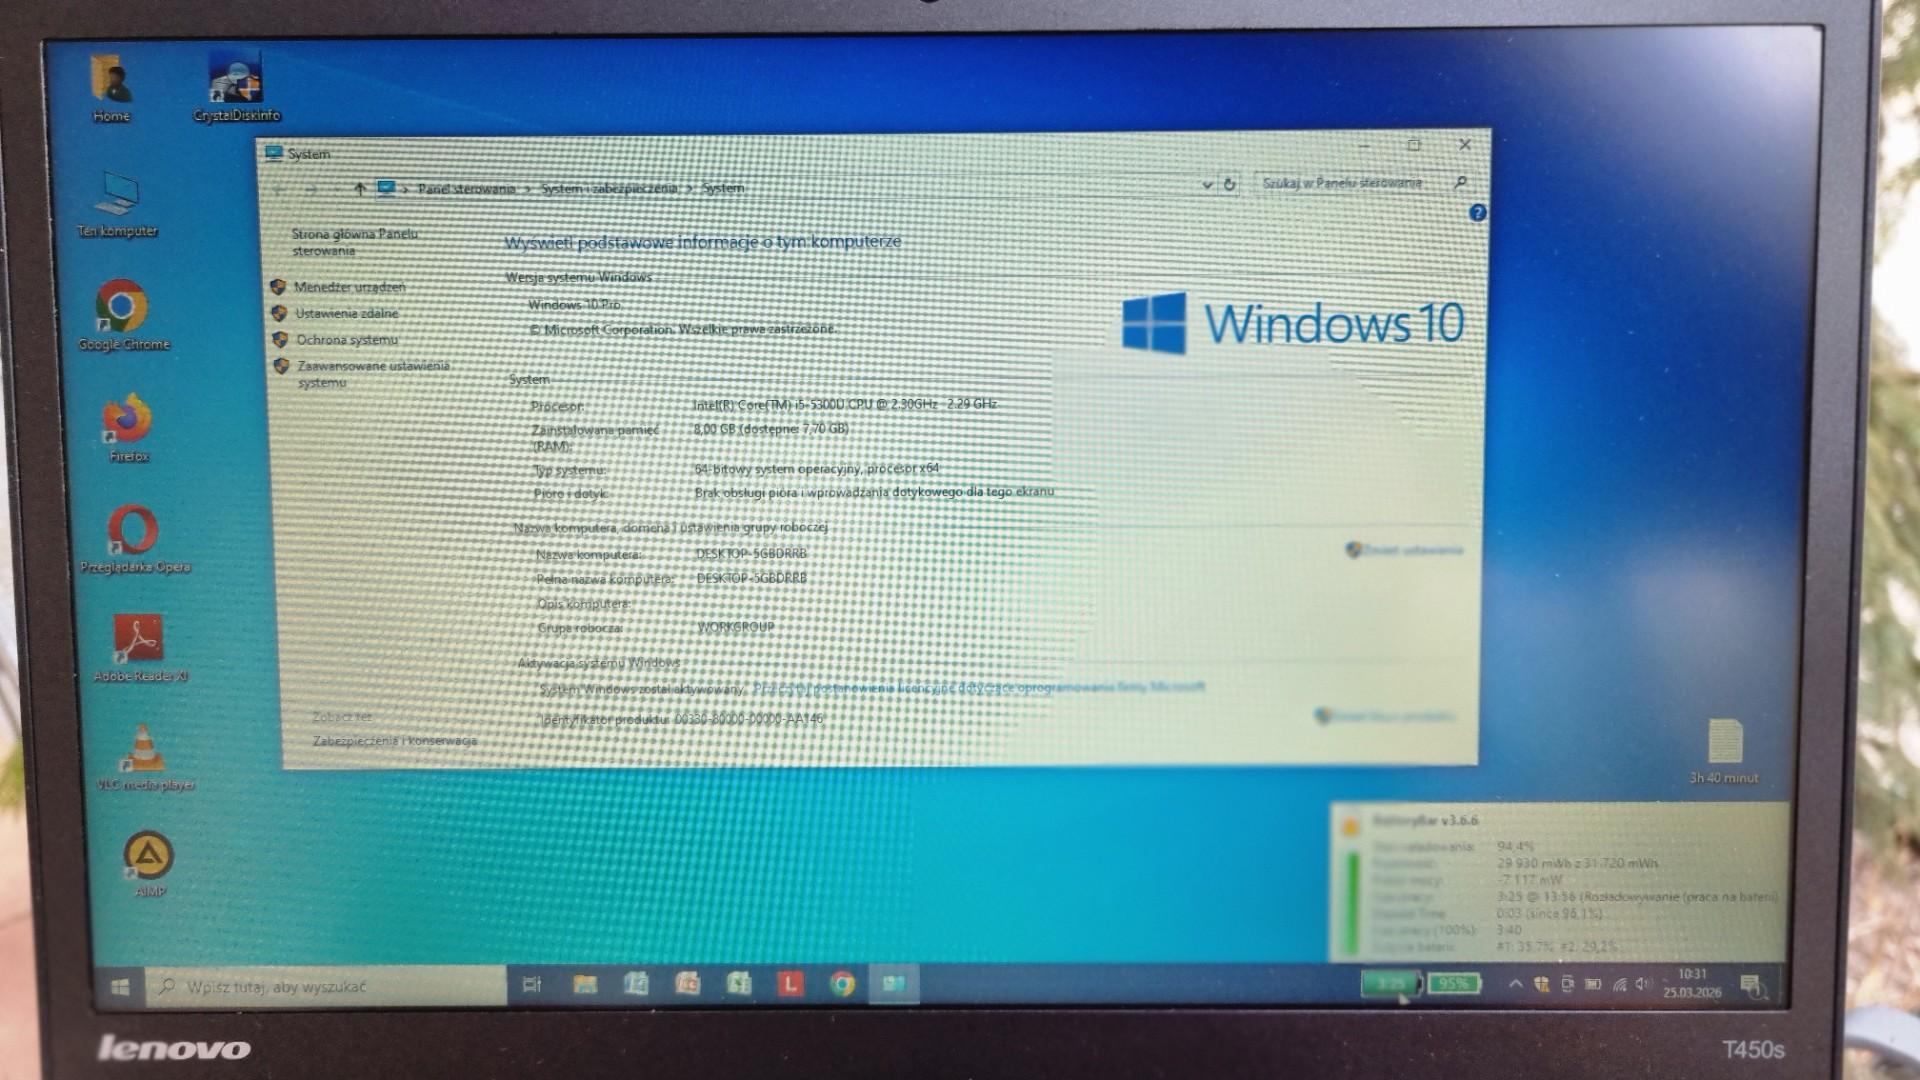Click the WORKGROUP value
This screenshot has height=1080, width=1920.
pyautogui.click(x=736, y=627)
